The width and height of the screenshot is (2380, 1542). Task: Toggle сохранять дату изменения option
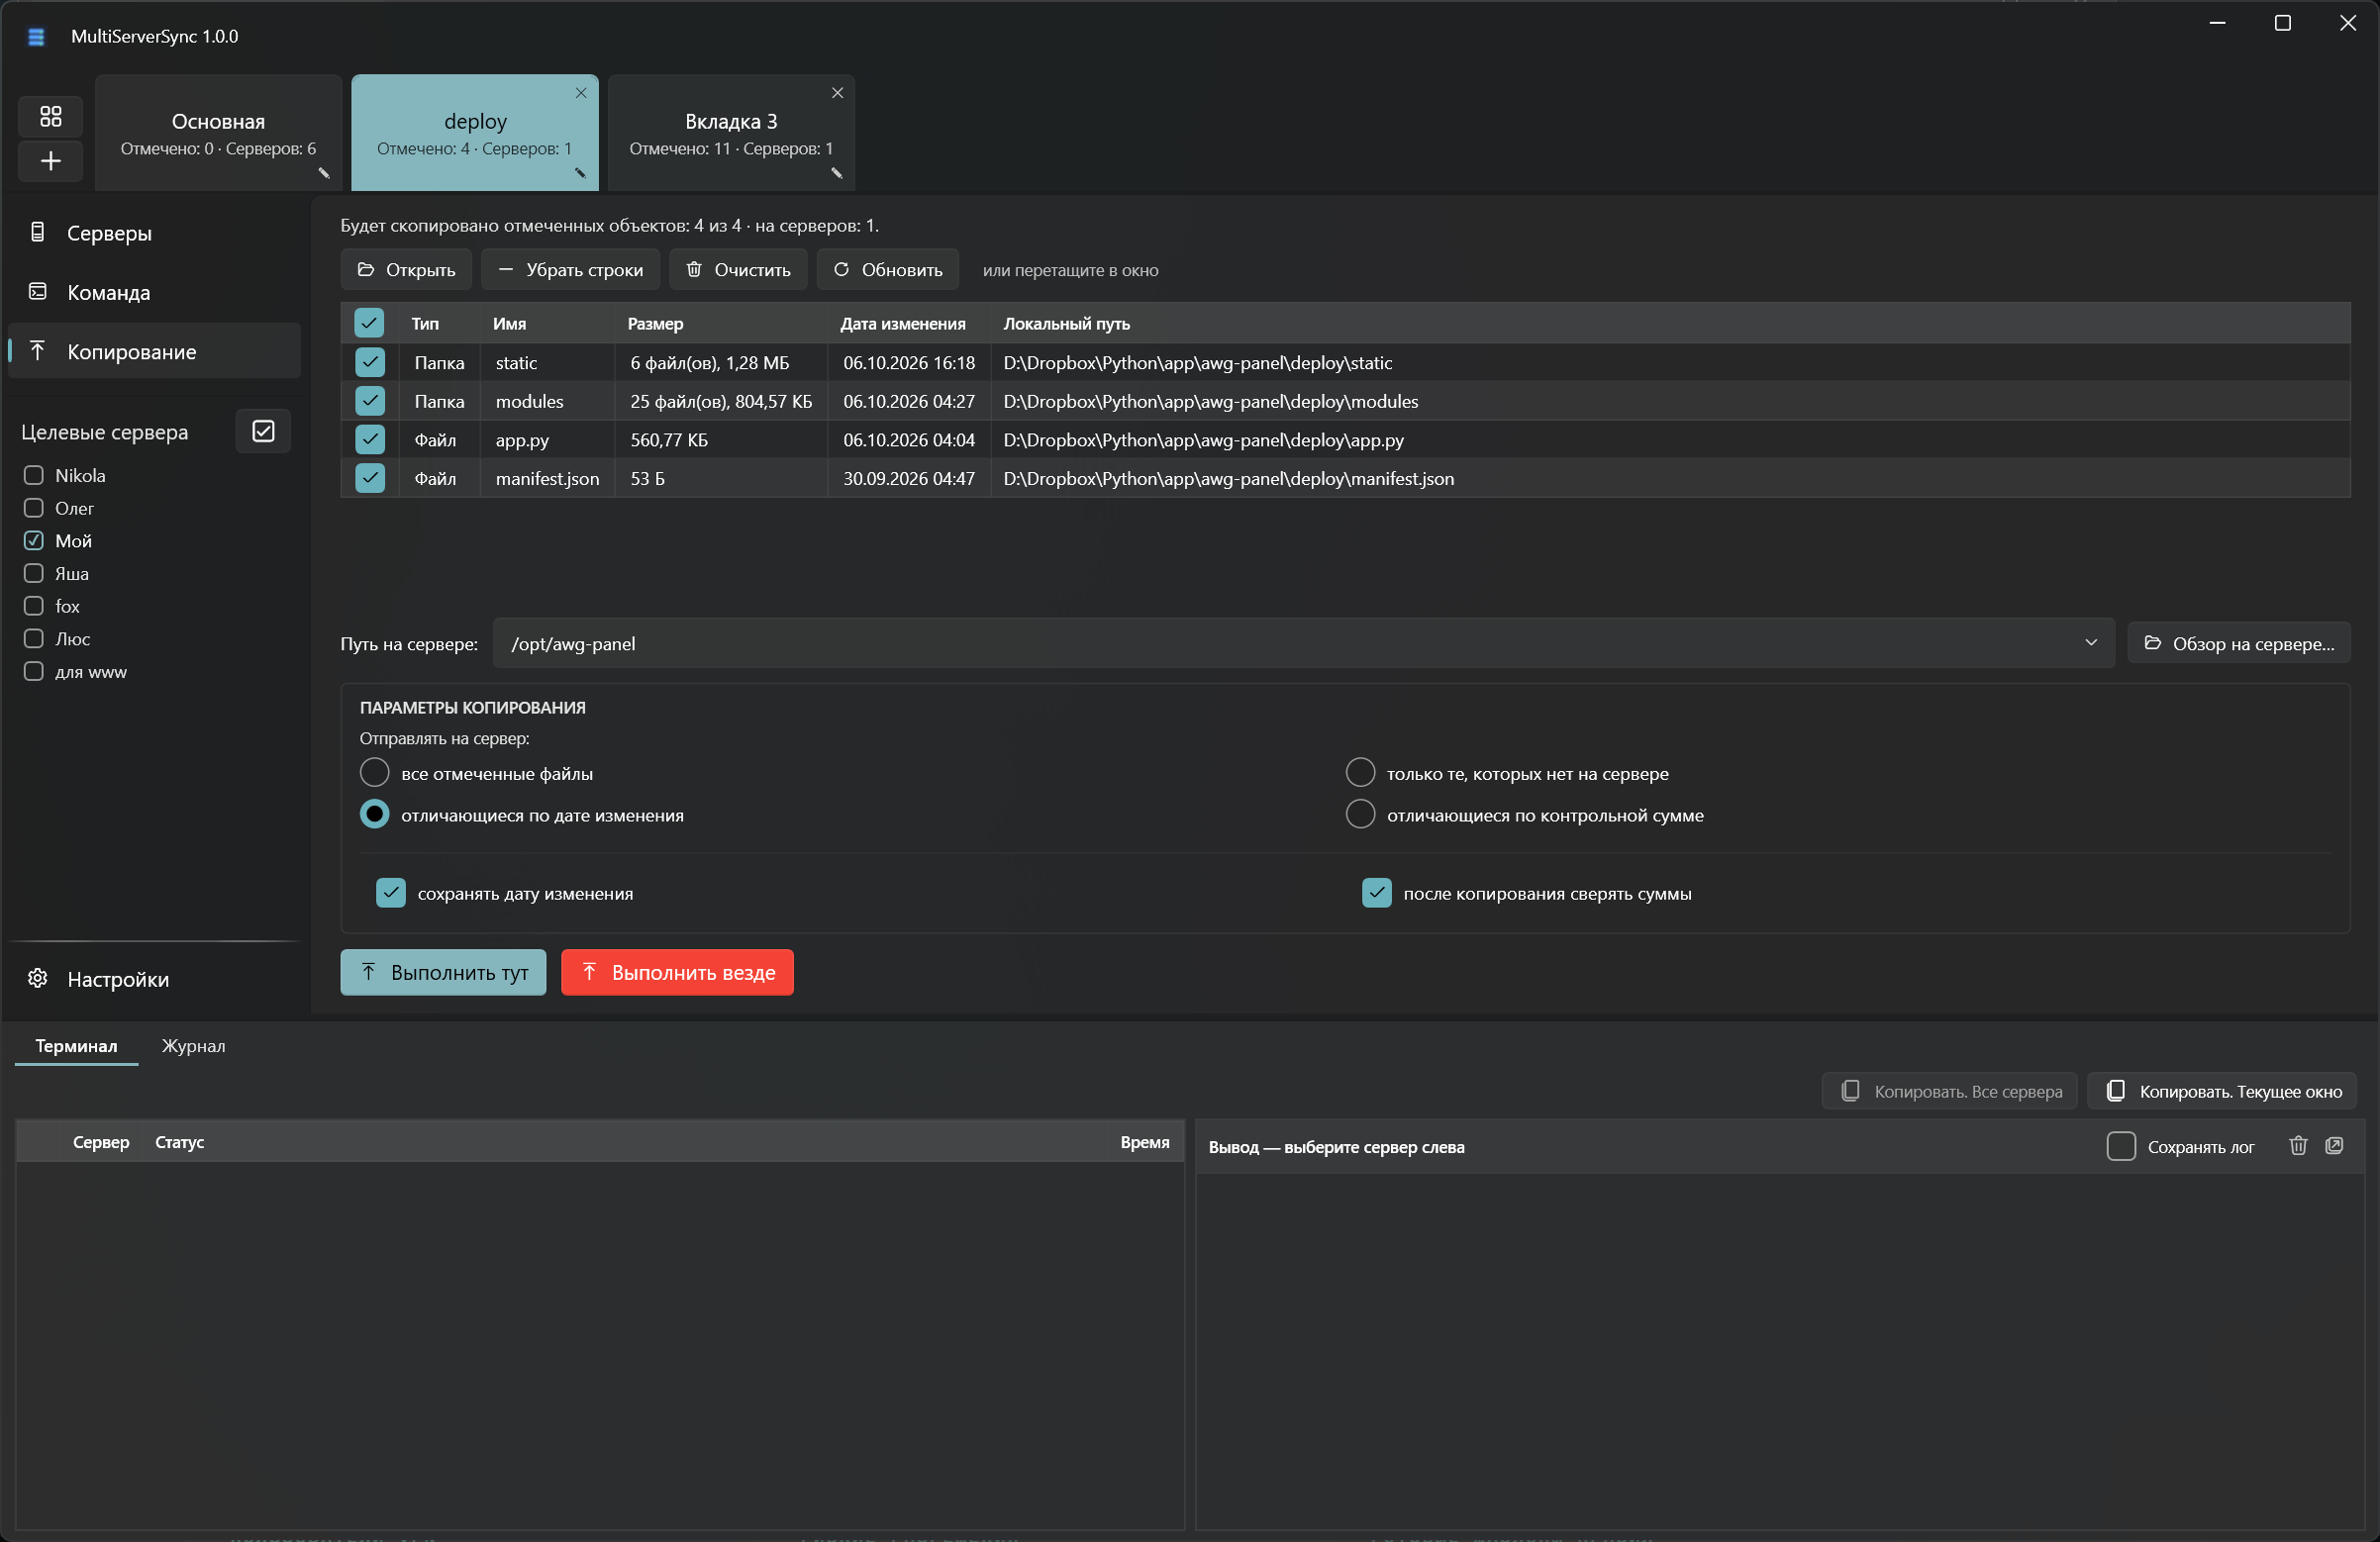[390, 893]
